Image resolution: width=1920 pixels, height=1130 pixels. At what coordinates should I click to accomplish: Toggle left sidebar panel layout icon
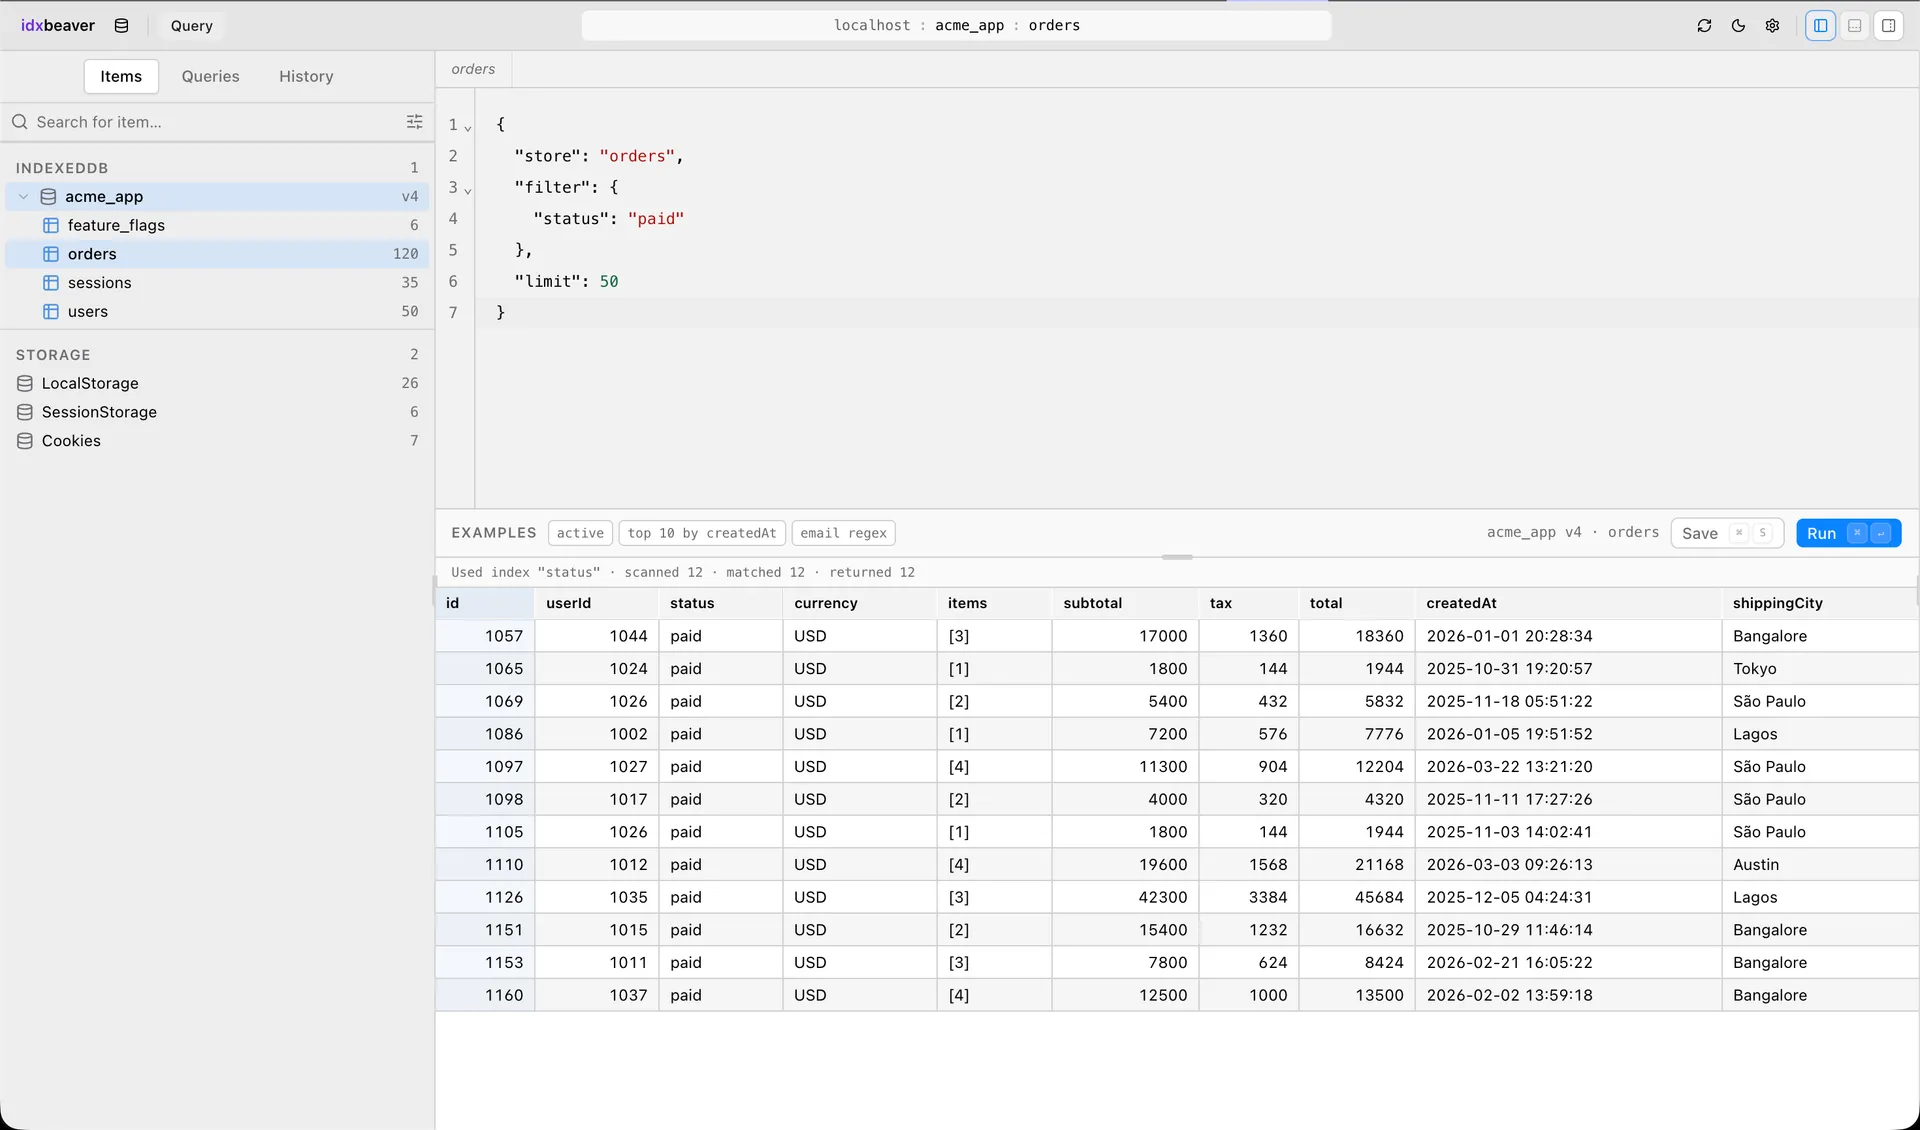pos(1820,26)
